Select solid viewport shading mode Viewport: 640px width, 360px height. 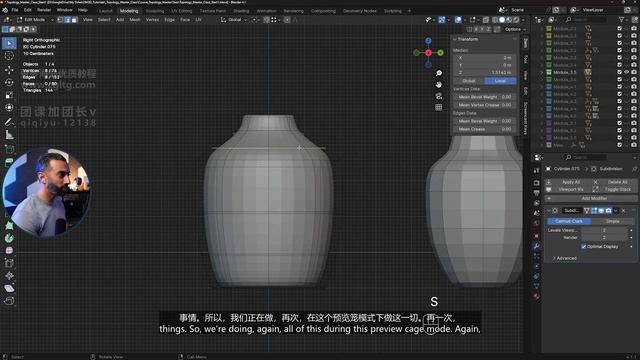pyautogui.click(x=502, y=20)
